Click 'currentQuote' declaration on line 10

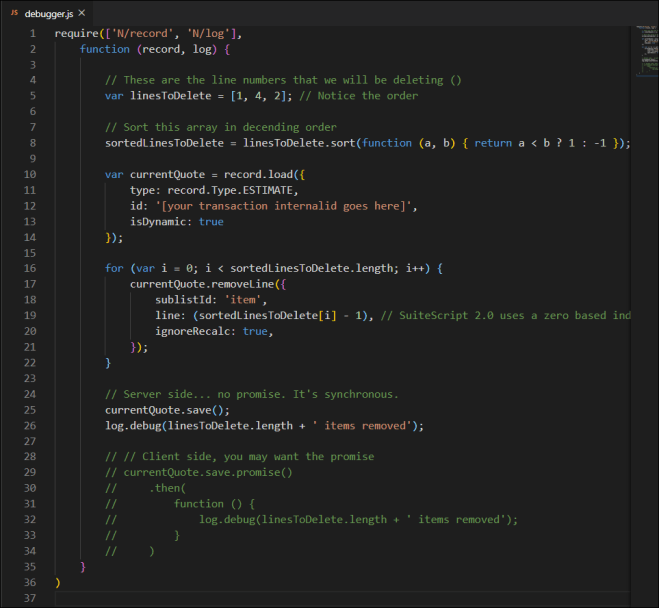pyautogui.click(x=167, y=174)
